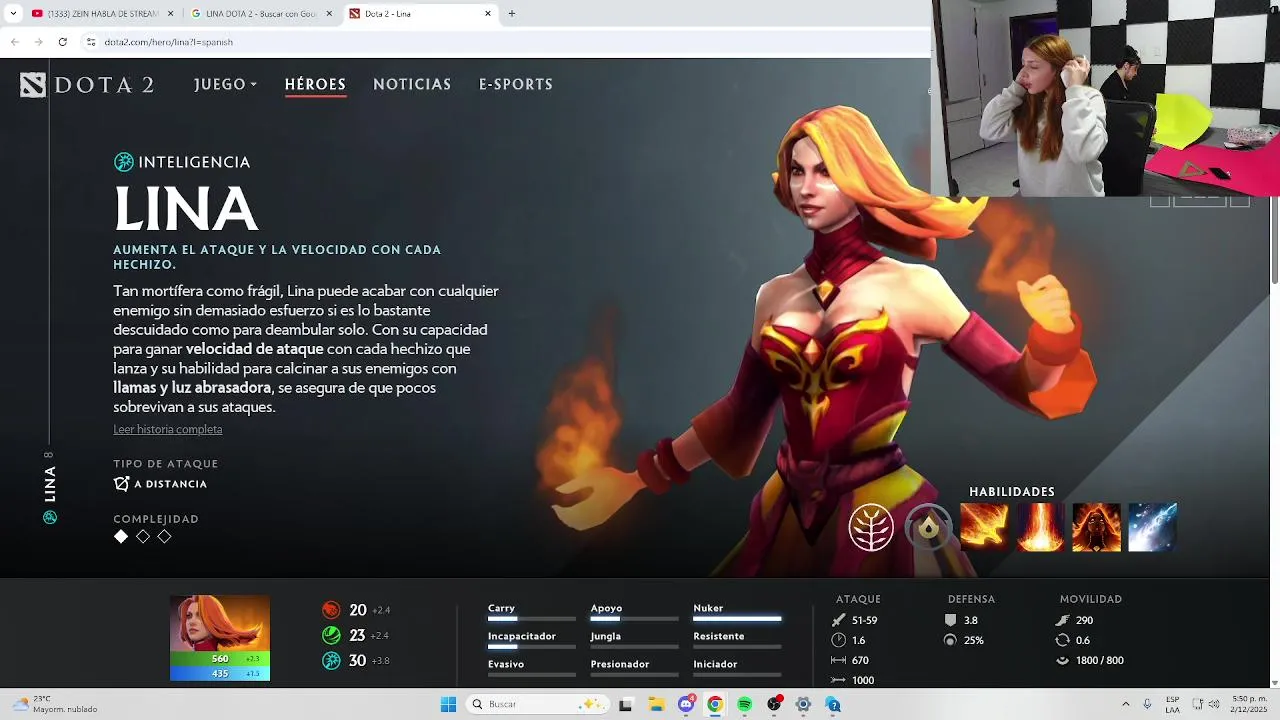The width and height of the screenshot is (1280, 720).
Task: Open a new browser tab
Action: point(512,14)
